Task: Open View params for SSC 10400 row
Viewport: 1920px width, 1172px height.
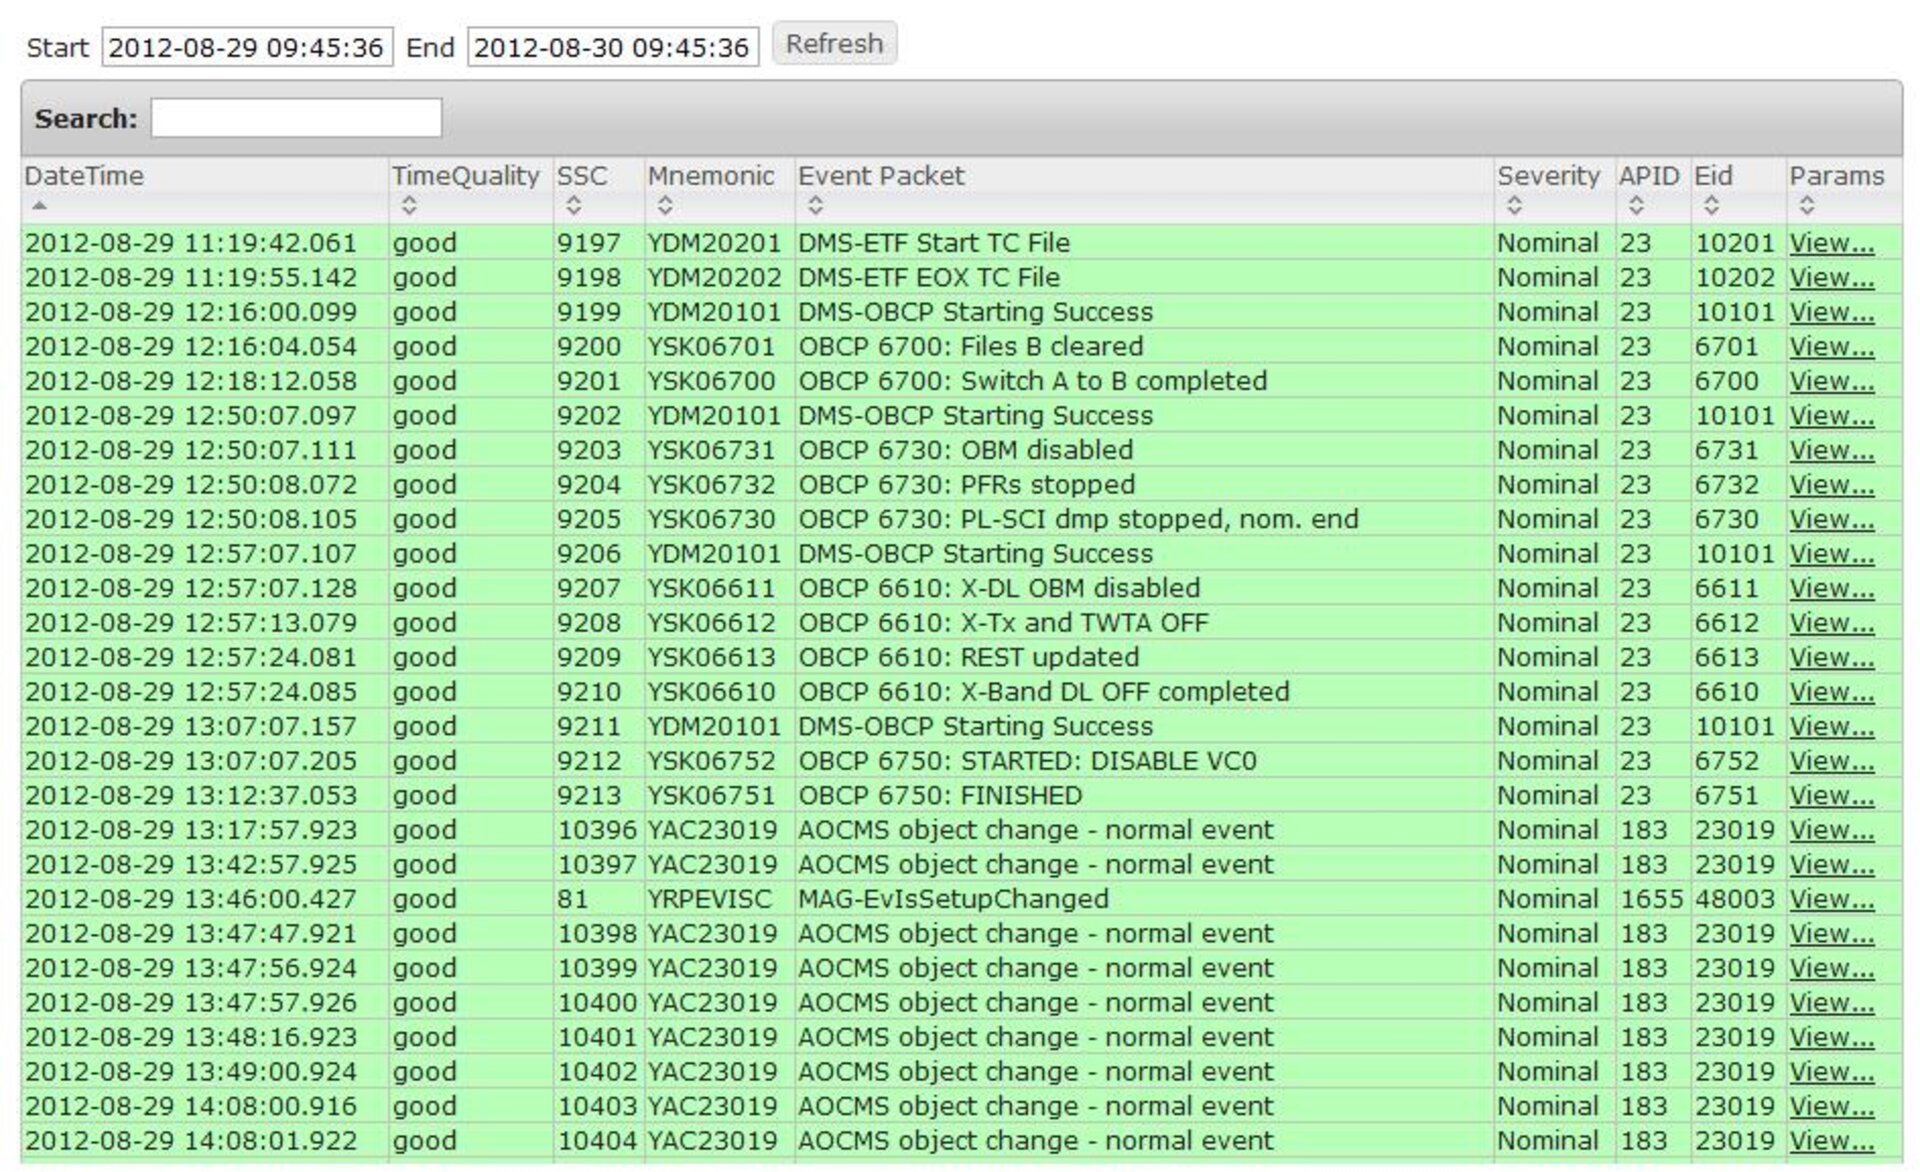Action: [x=1831, y=1002]
